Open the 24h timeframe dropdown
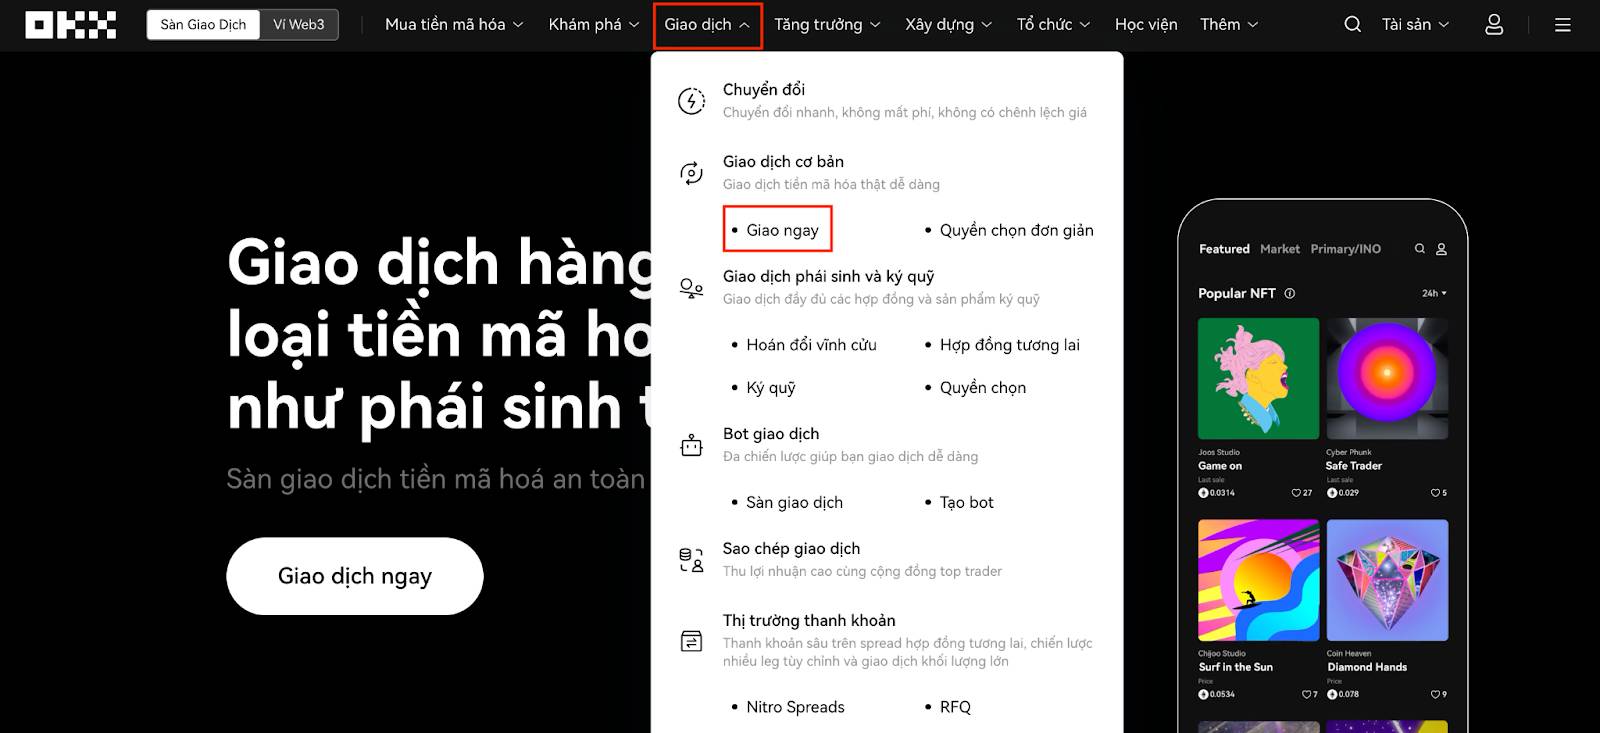The image size is (1600, 733). pyautogui.click(x=1434, y=293)
